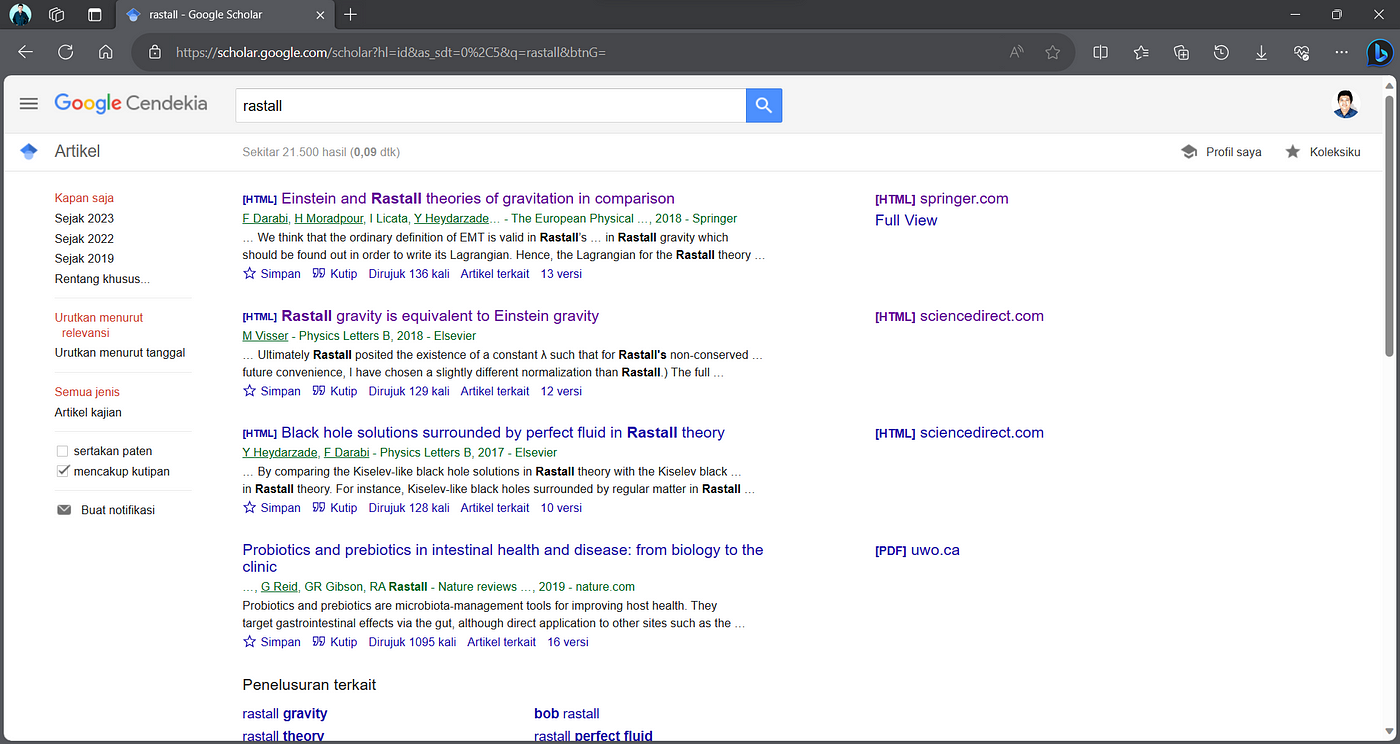Click Buat notifikasi envelope icon
Image resolution: width=1400 pixels, height=744 pixels.
click(x=64, y=510)
